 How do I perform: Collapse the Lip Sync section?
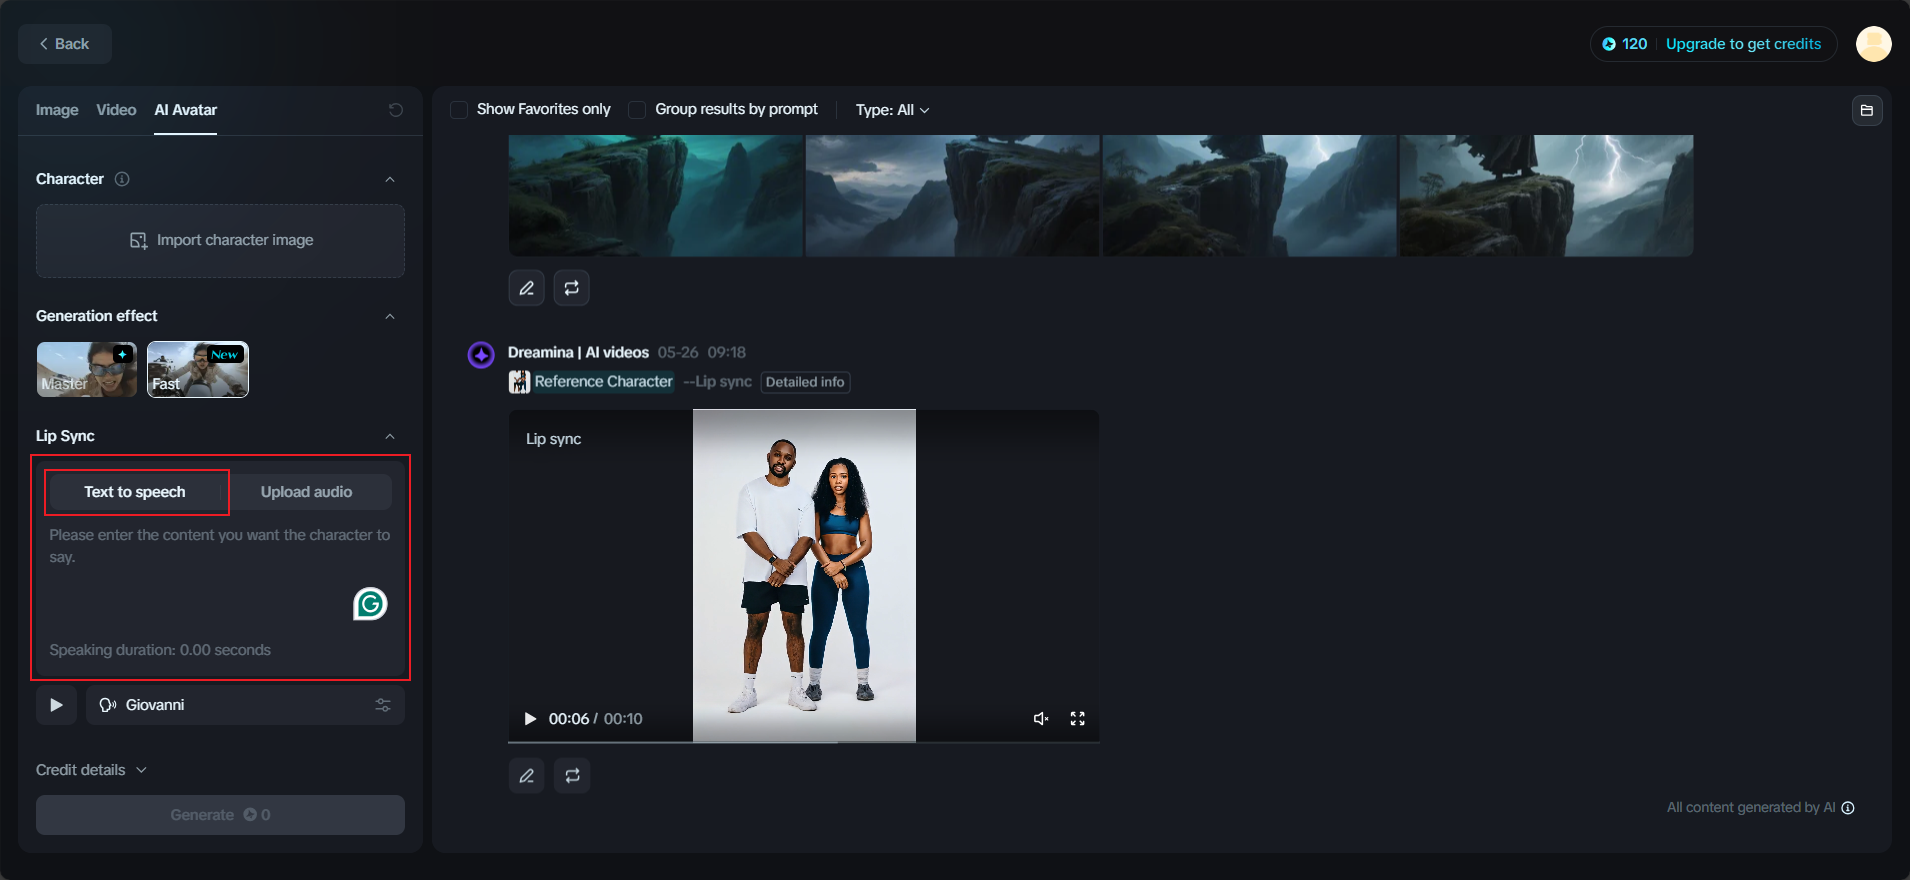coord(390,437)
